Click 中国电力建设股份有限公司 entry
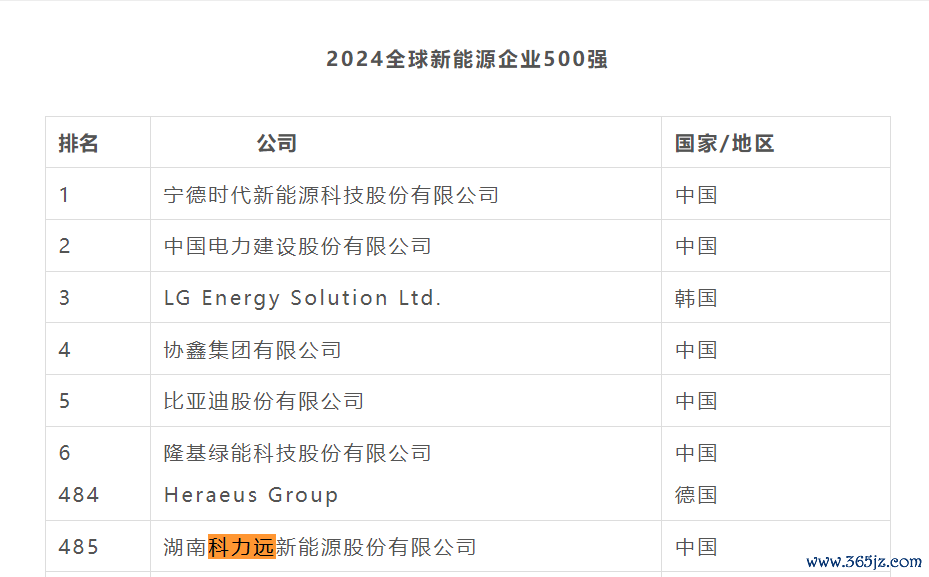The width and height of the screenshot is (929, 577). [x=297, y=246]
